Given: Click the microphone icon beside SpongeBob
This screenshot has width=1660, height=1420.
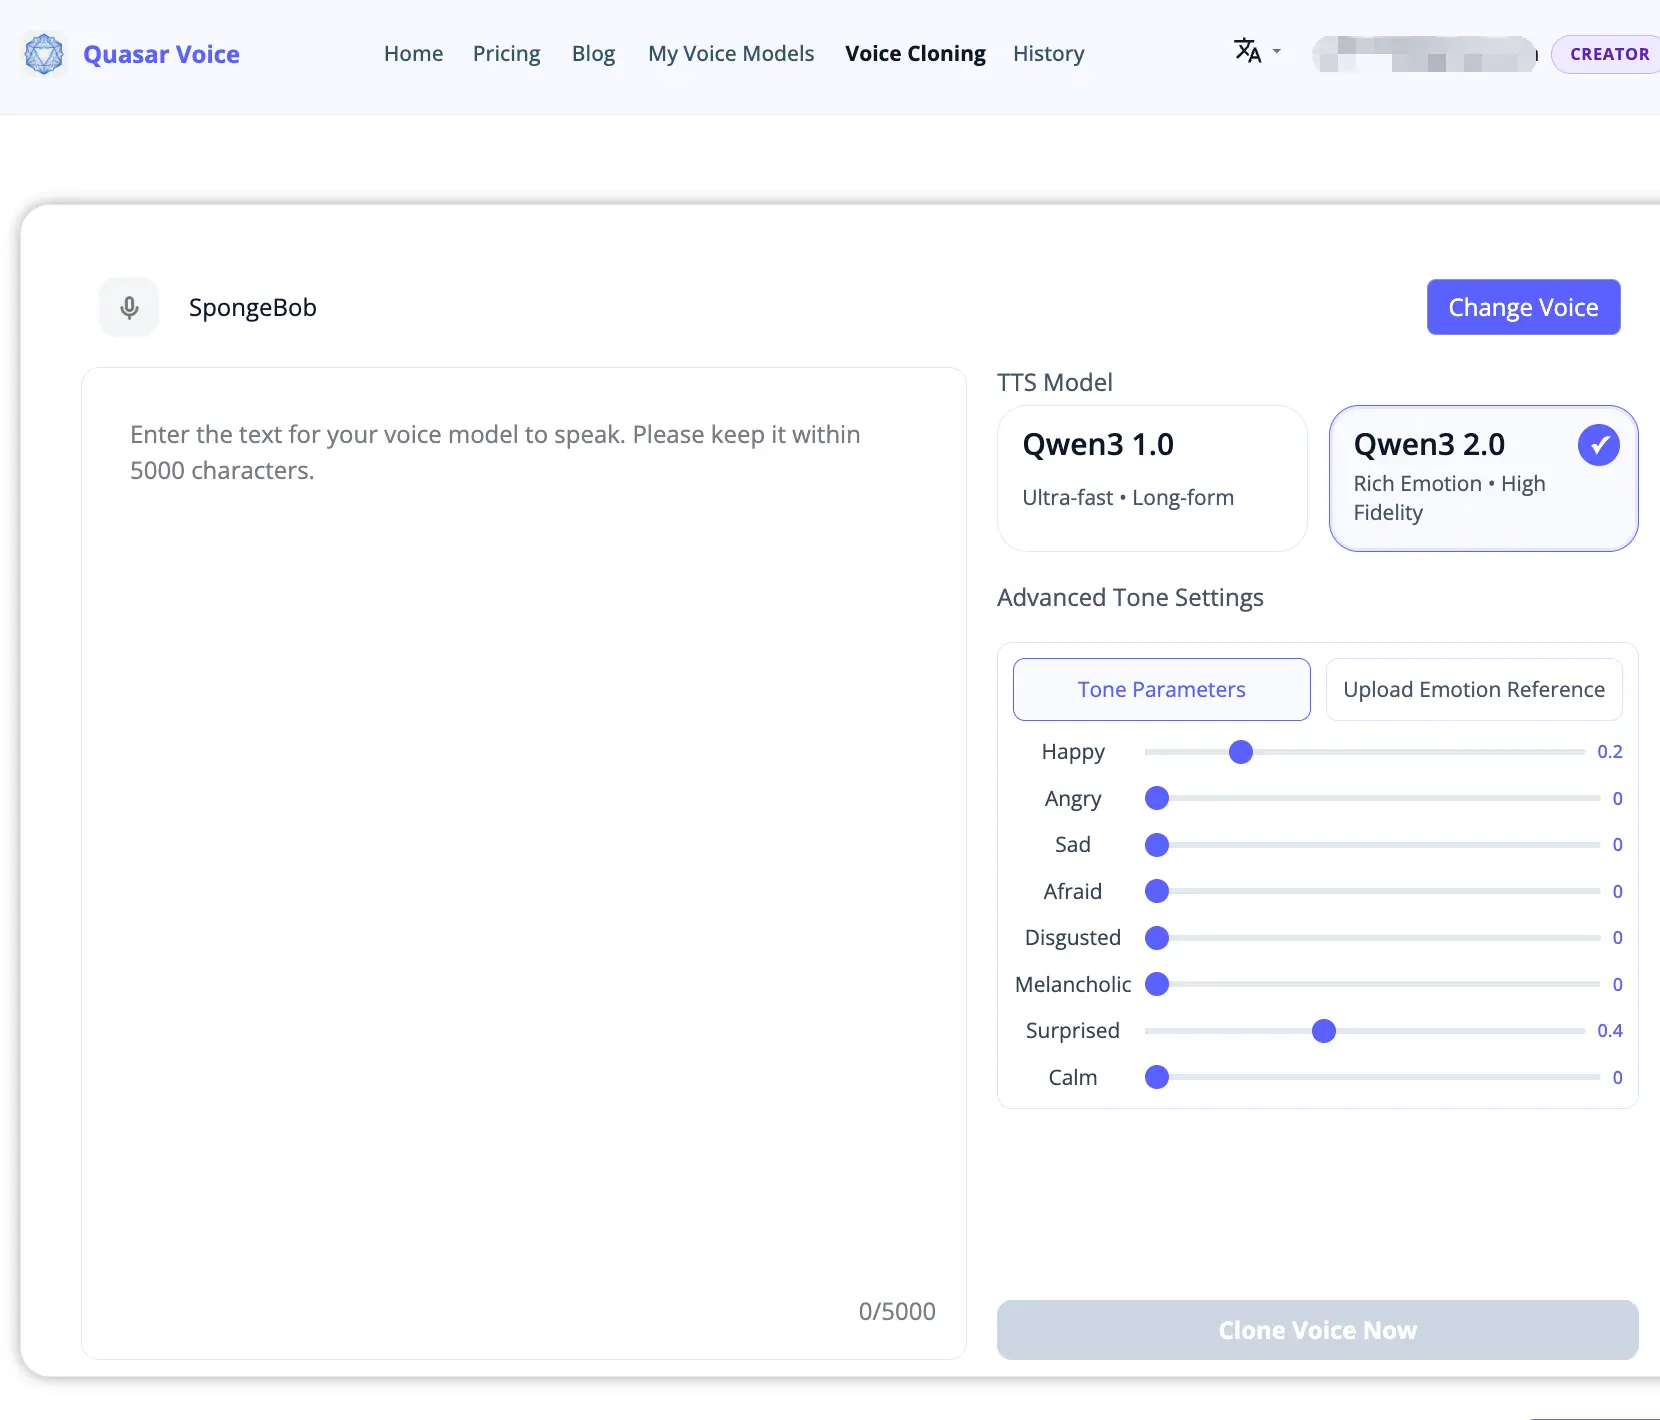Looking at the screenshot, I should coord(129,307).
